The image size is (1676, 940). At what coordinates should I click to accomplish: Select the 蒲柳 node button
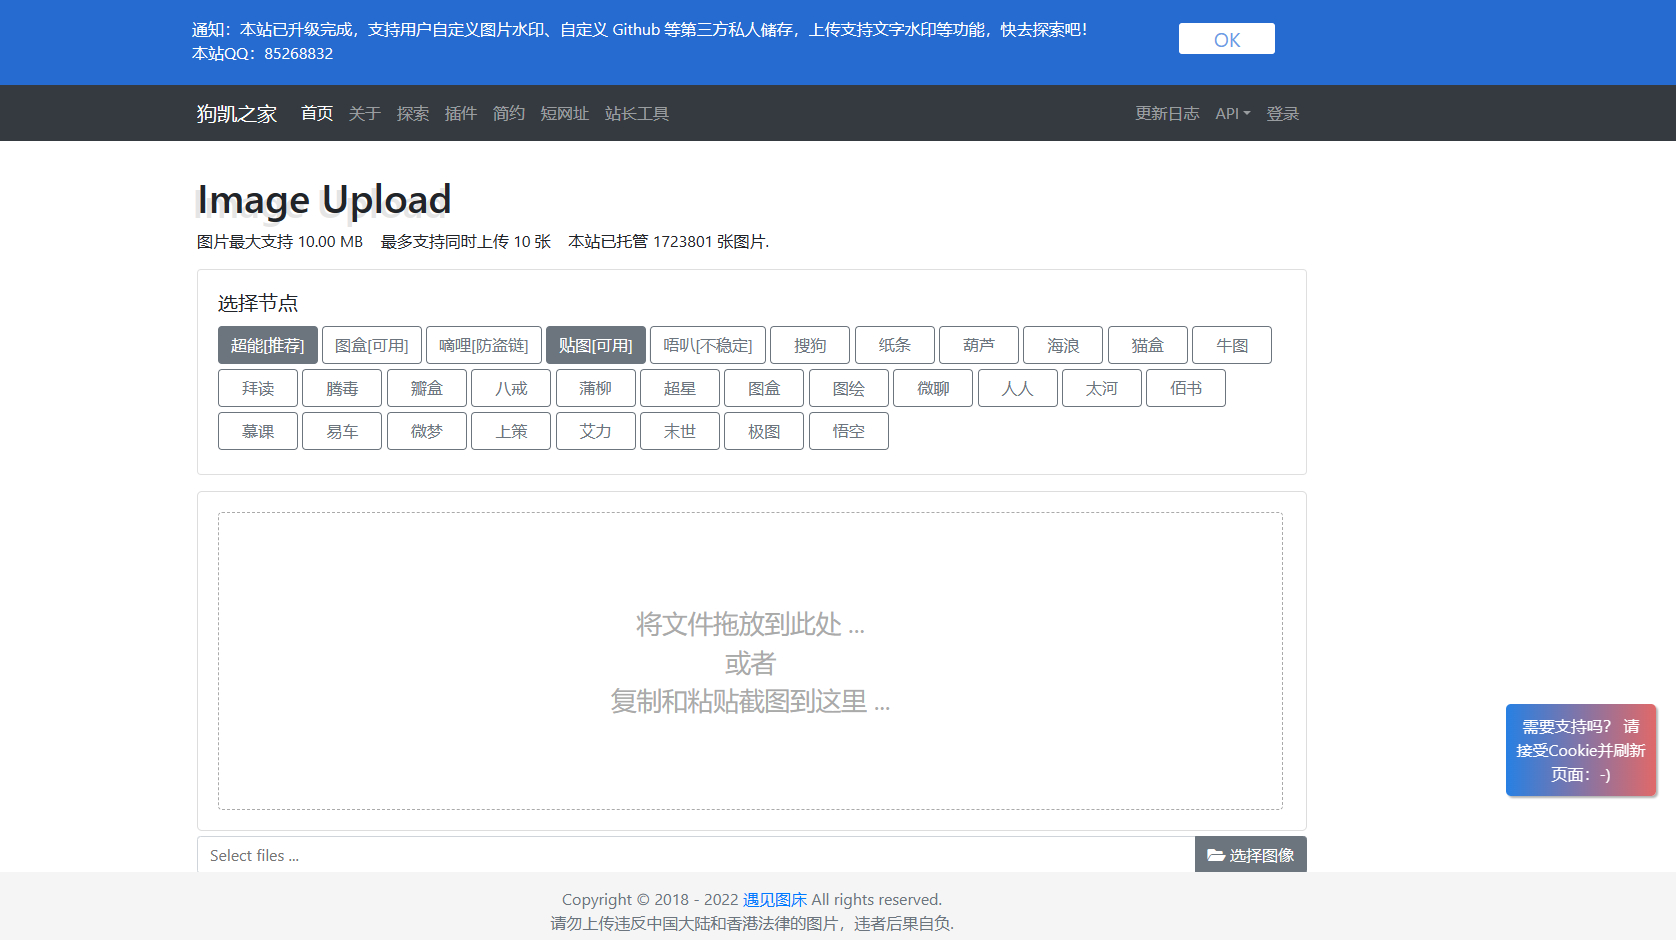[595, 388]
